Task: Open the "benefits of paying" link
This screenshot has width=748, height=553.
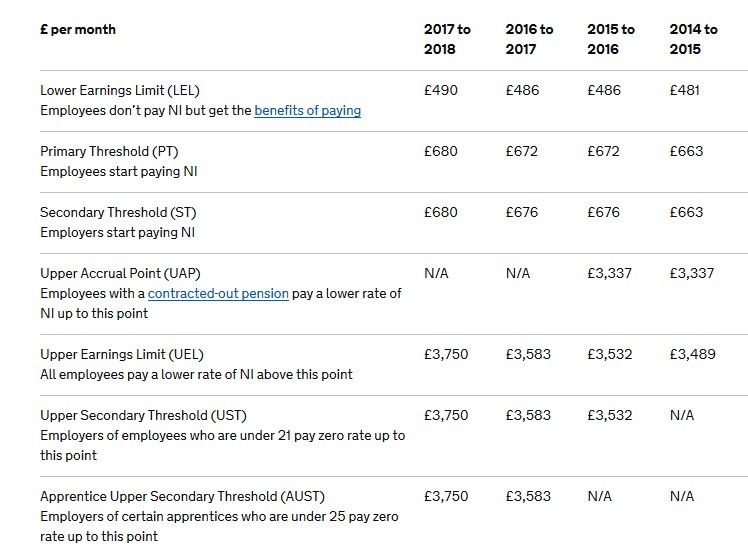Action: click(x=307, y=111)
